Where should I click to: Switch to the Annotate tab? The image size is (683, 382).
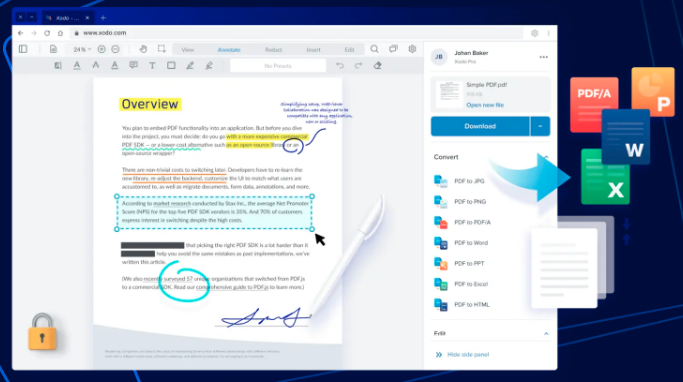(x=229, y=50)
